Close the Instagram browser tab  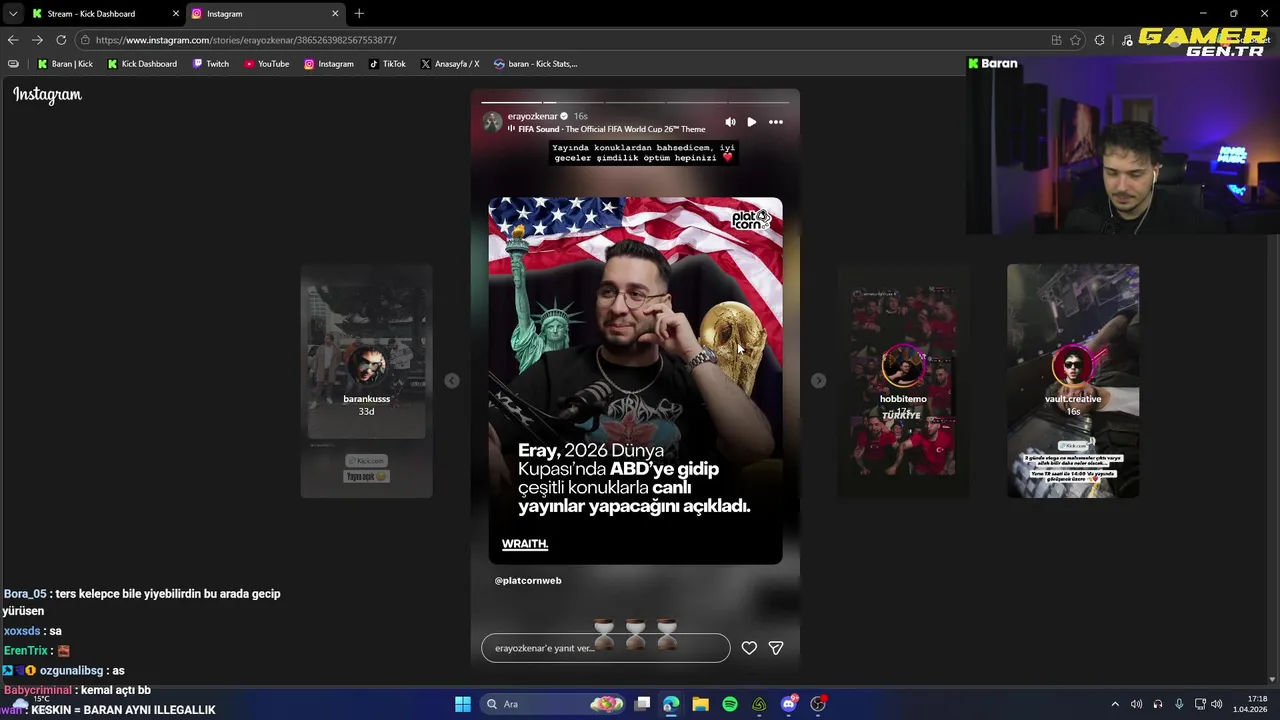click(x=335, y=14)
